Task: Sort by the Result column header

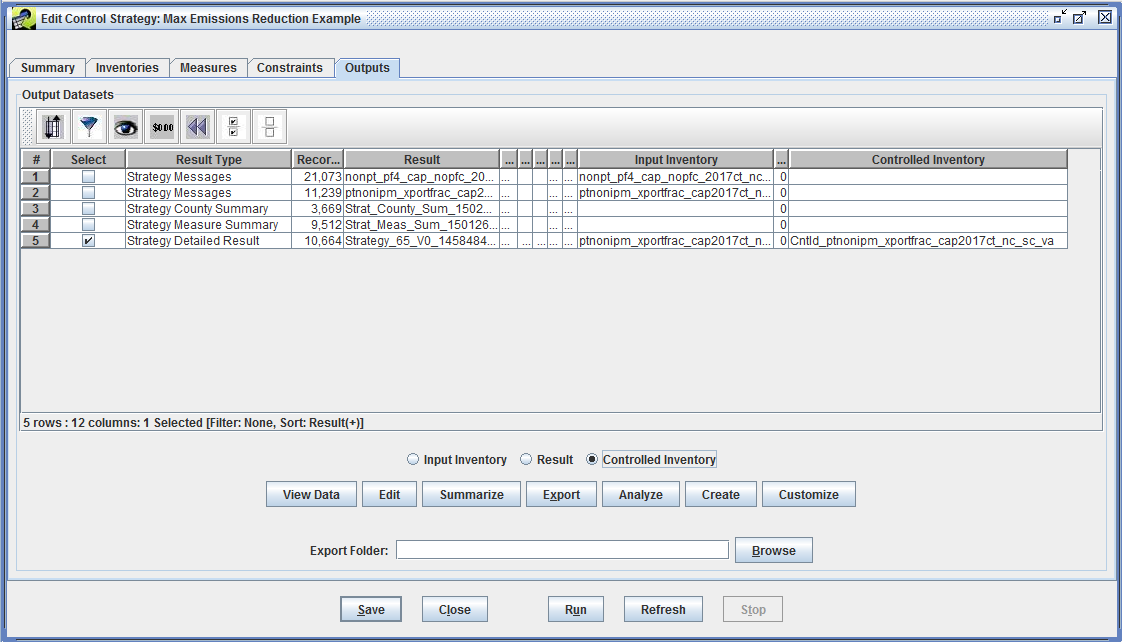Action: click(421, 159)
